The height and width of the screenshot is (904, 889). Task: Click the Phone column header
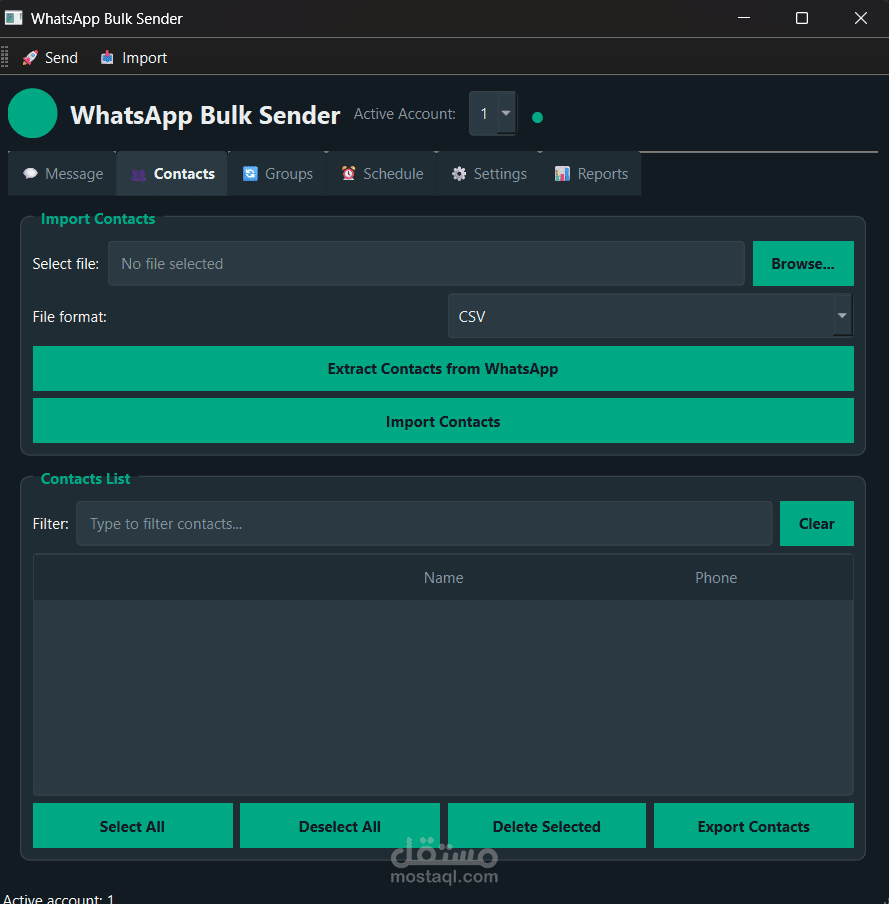[716, 578]
